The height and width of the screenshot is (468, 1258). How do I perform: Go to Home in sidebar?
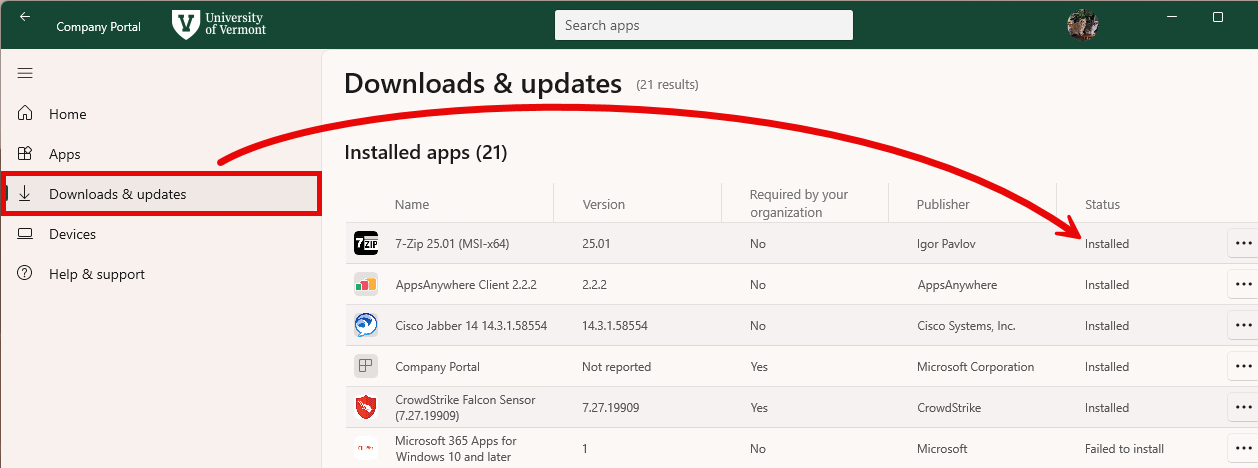tap(67, 114)
